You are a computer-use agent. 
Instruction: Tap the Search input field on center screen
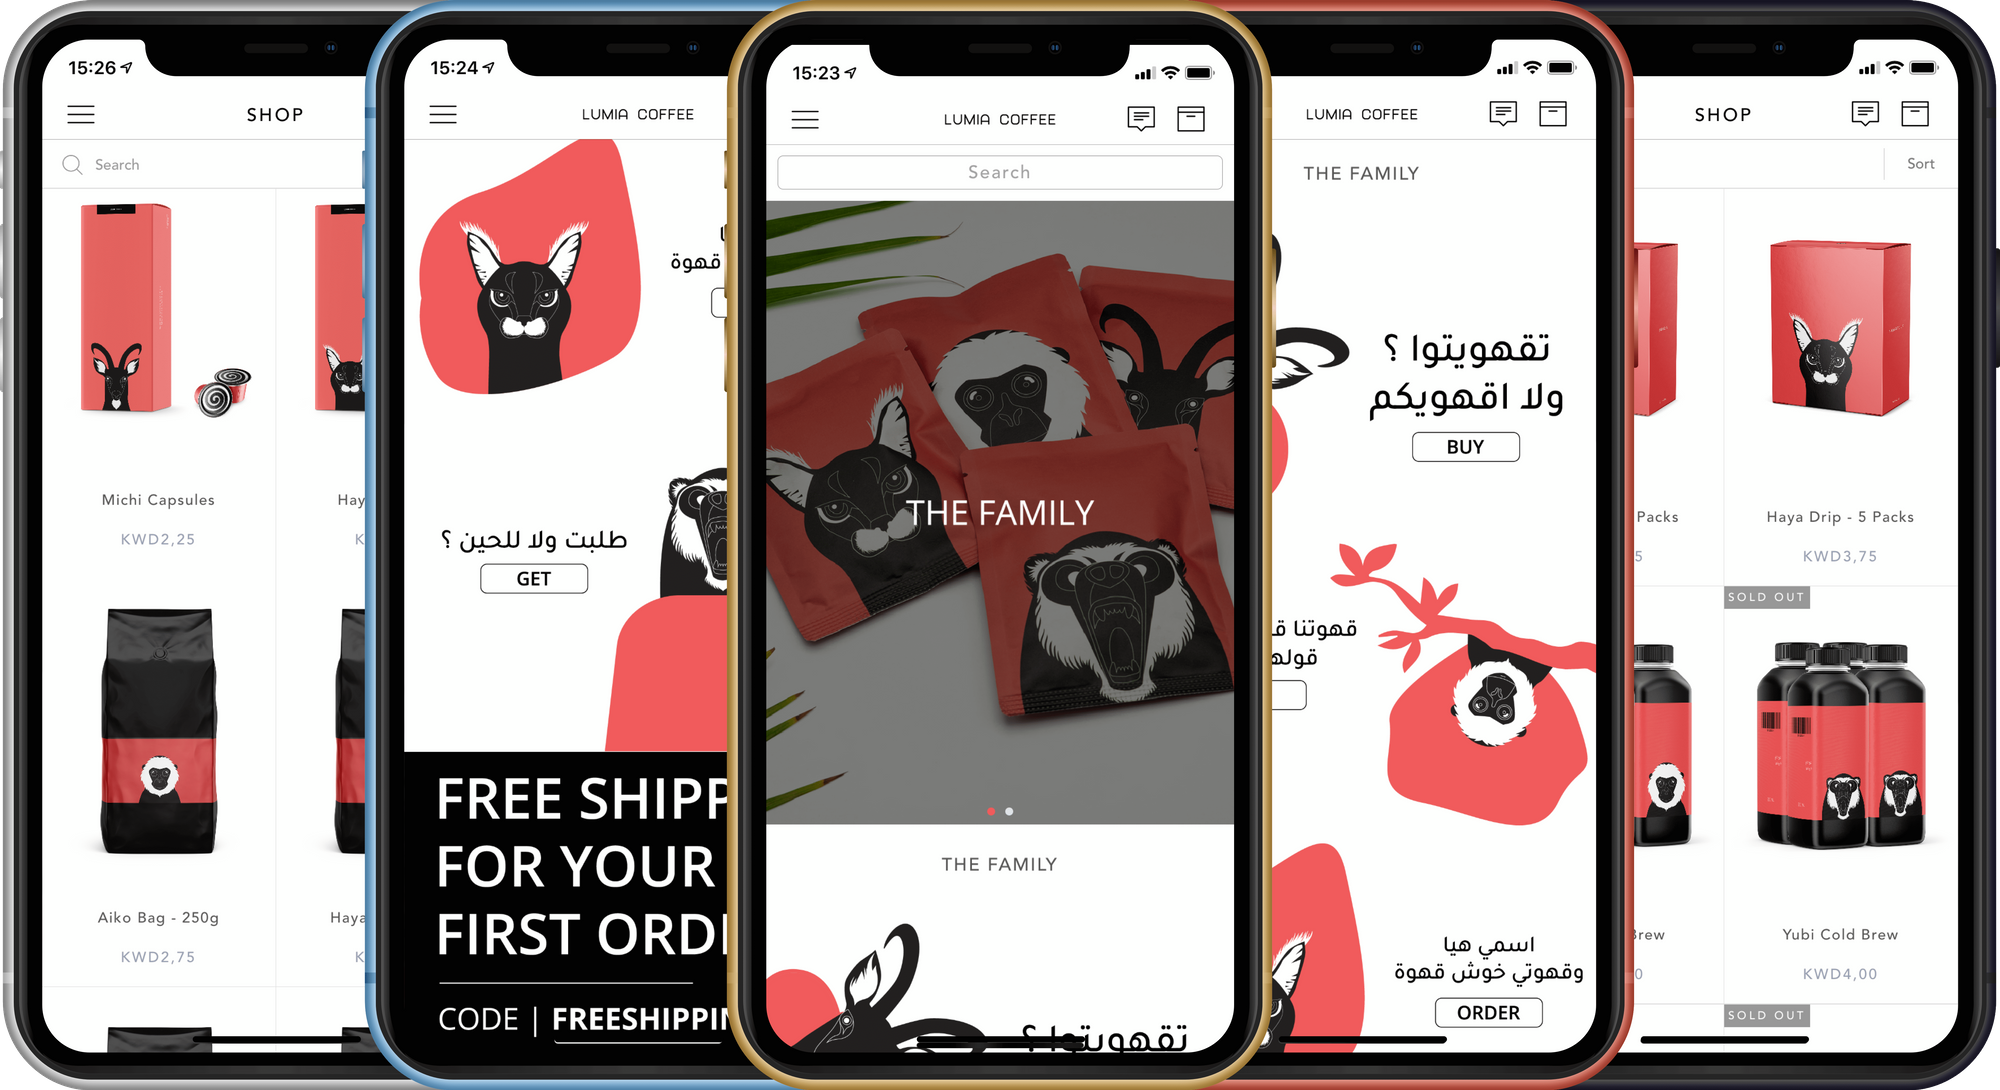pos(999,173)
